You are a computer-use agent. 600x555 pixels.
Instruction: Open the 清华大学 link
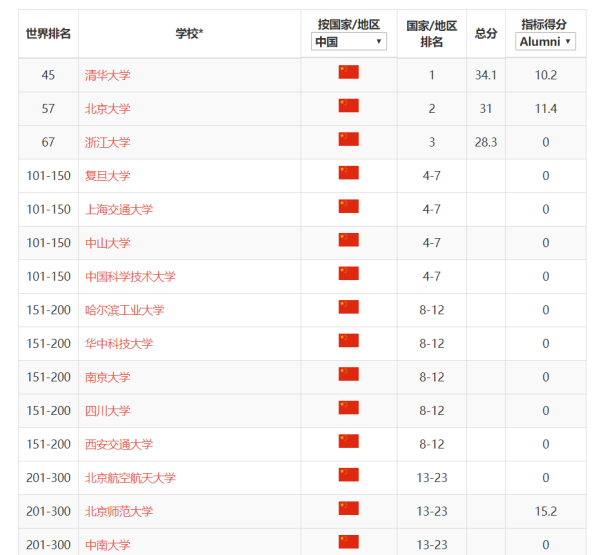click(108, 75)
